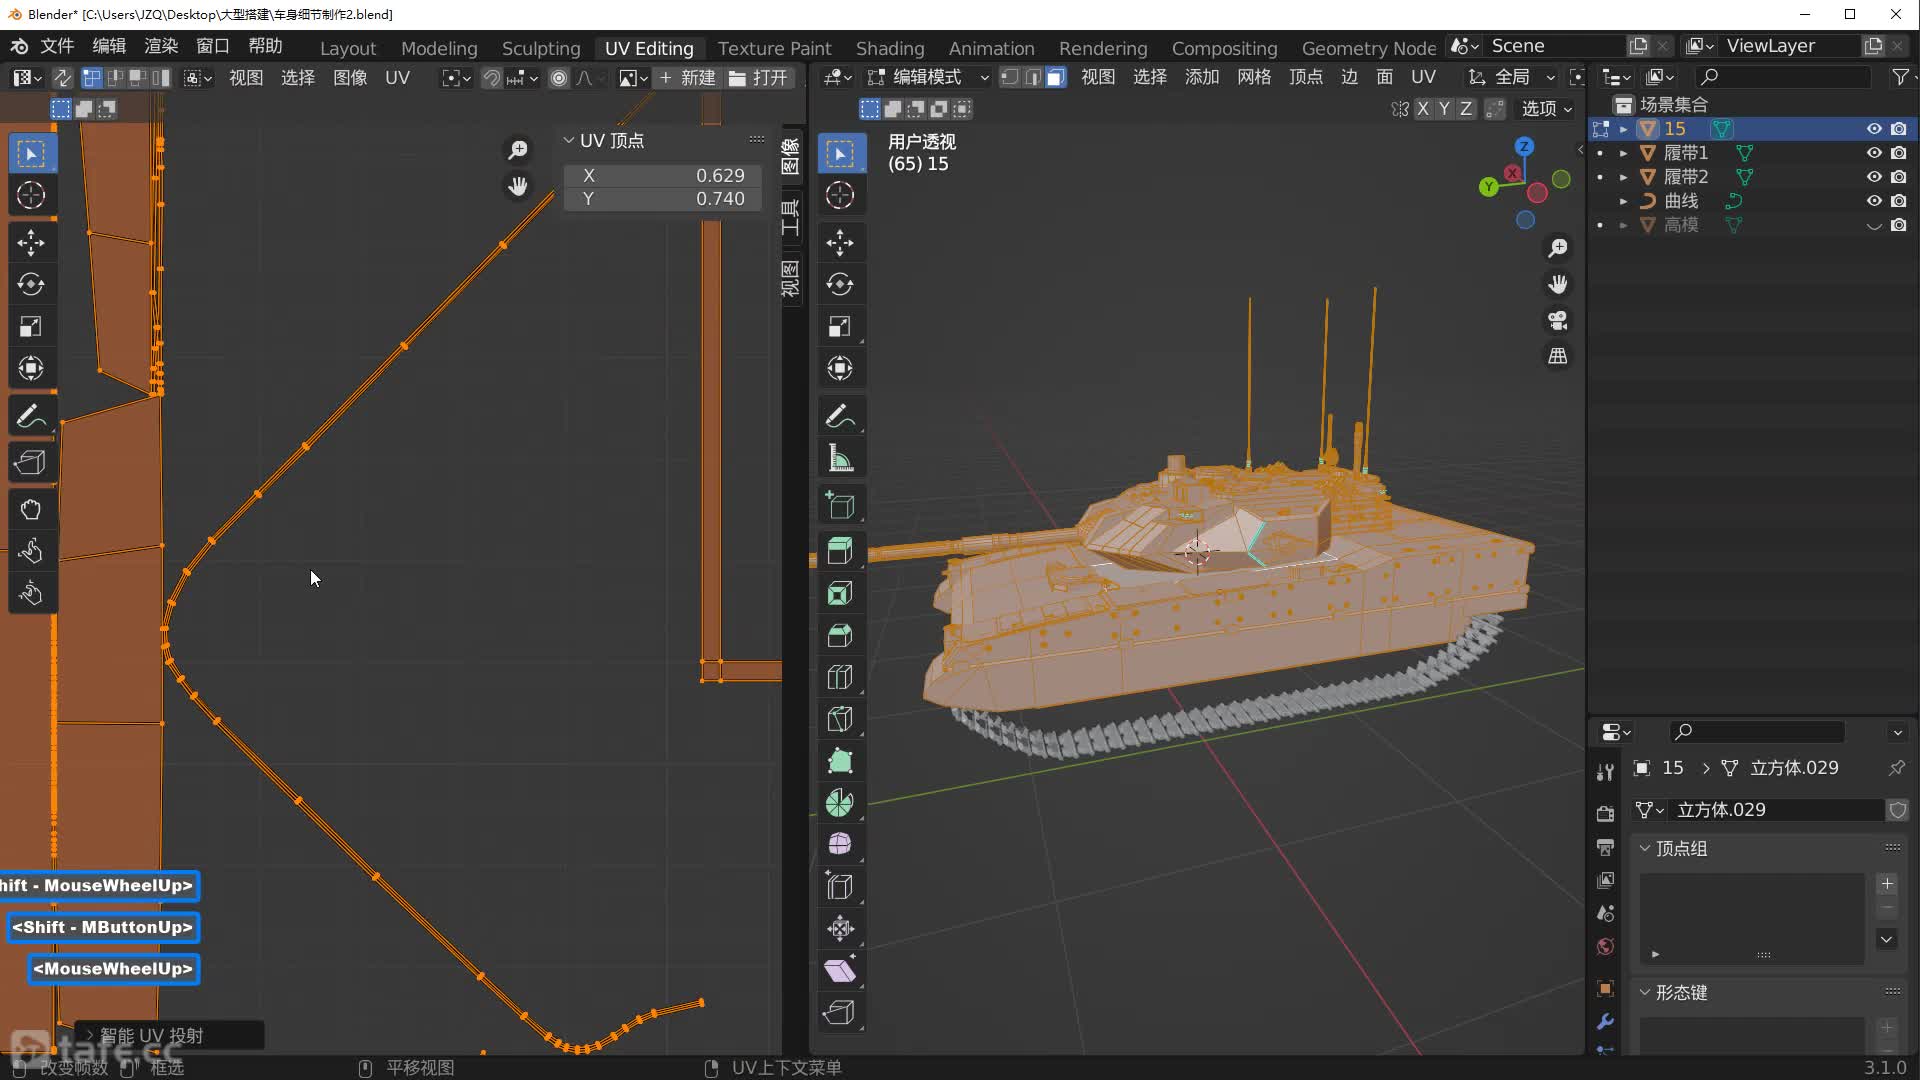
Task: Select the Annotate tool
Action: click(x=840, y=415)
